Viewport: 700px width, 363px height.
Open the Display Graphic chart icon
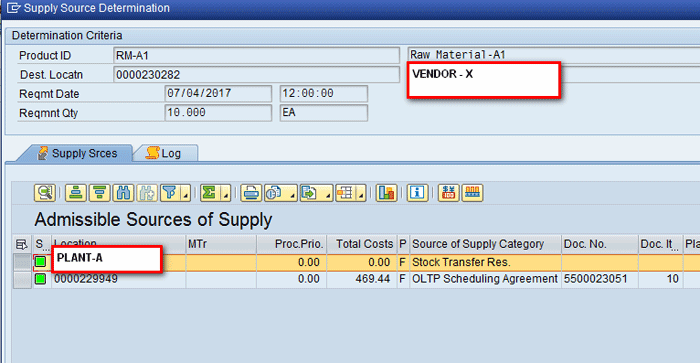[386, 193]
